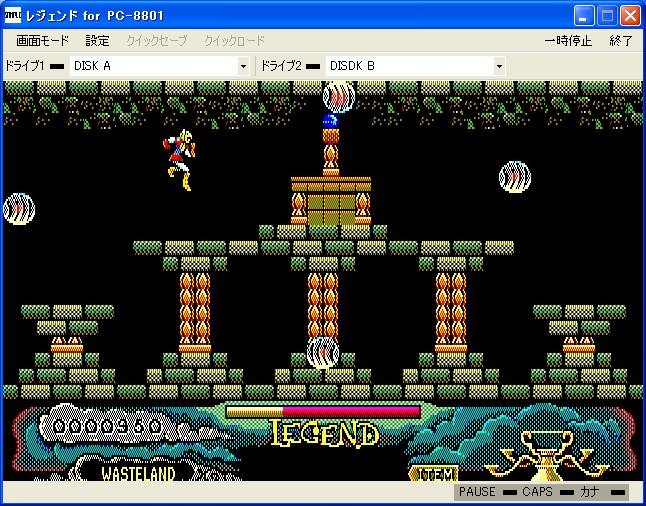Image resolution: width=646 pixels, height=506 pixels.
Task: Click the bubble enemy above the blue orb
Action: 339,97
